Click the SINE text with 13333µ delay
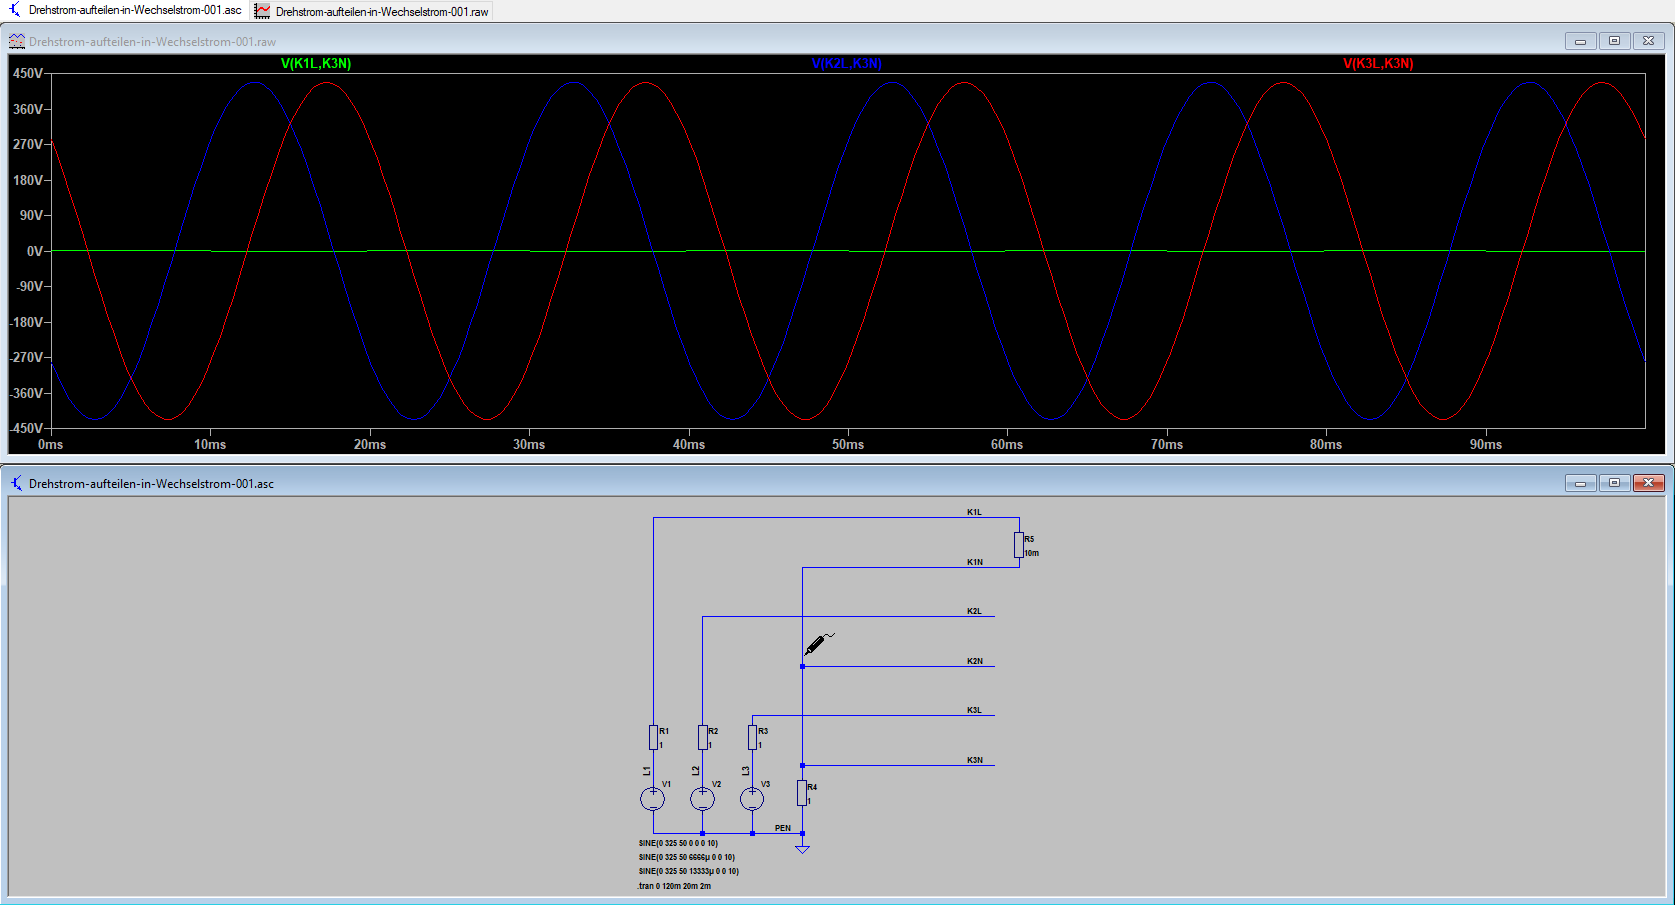This screenshot has height=905, width=1675. [689, 871]
